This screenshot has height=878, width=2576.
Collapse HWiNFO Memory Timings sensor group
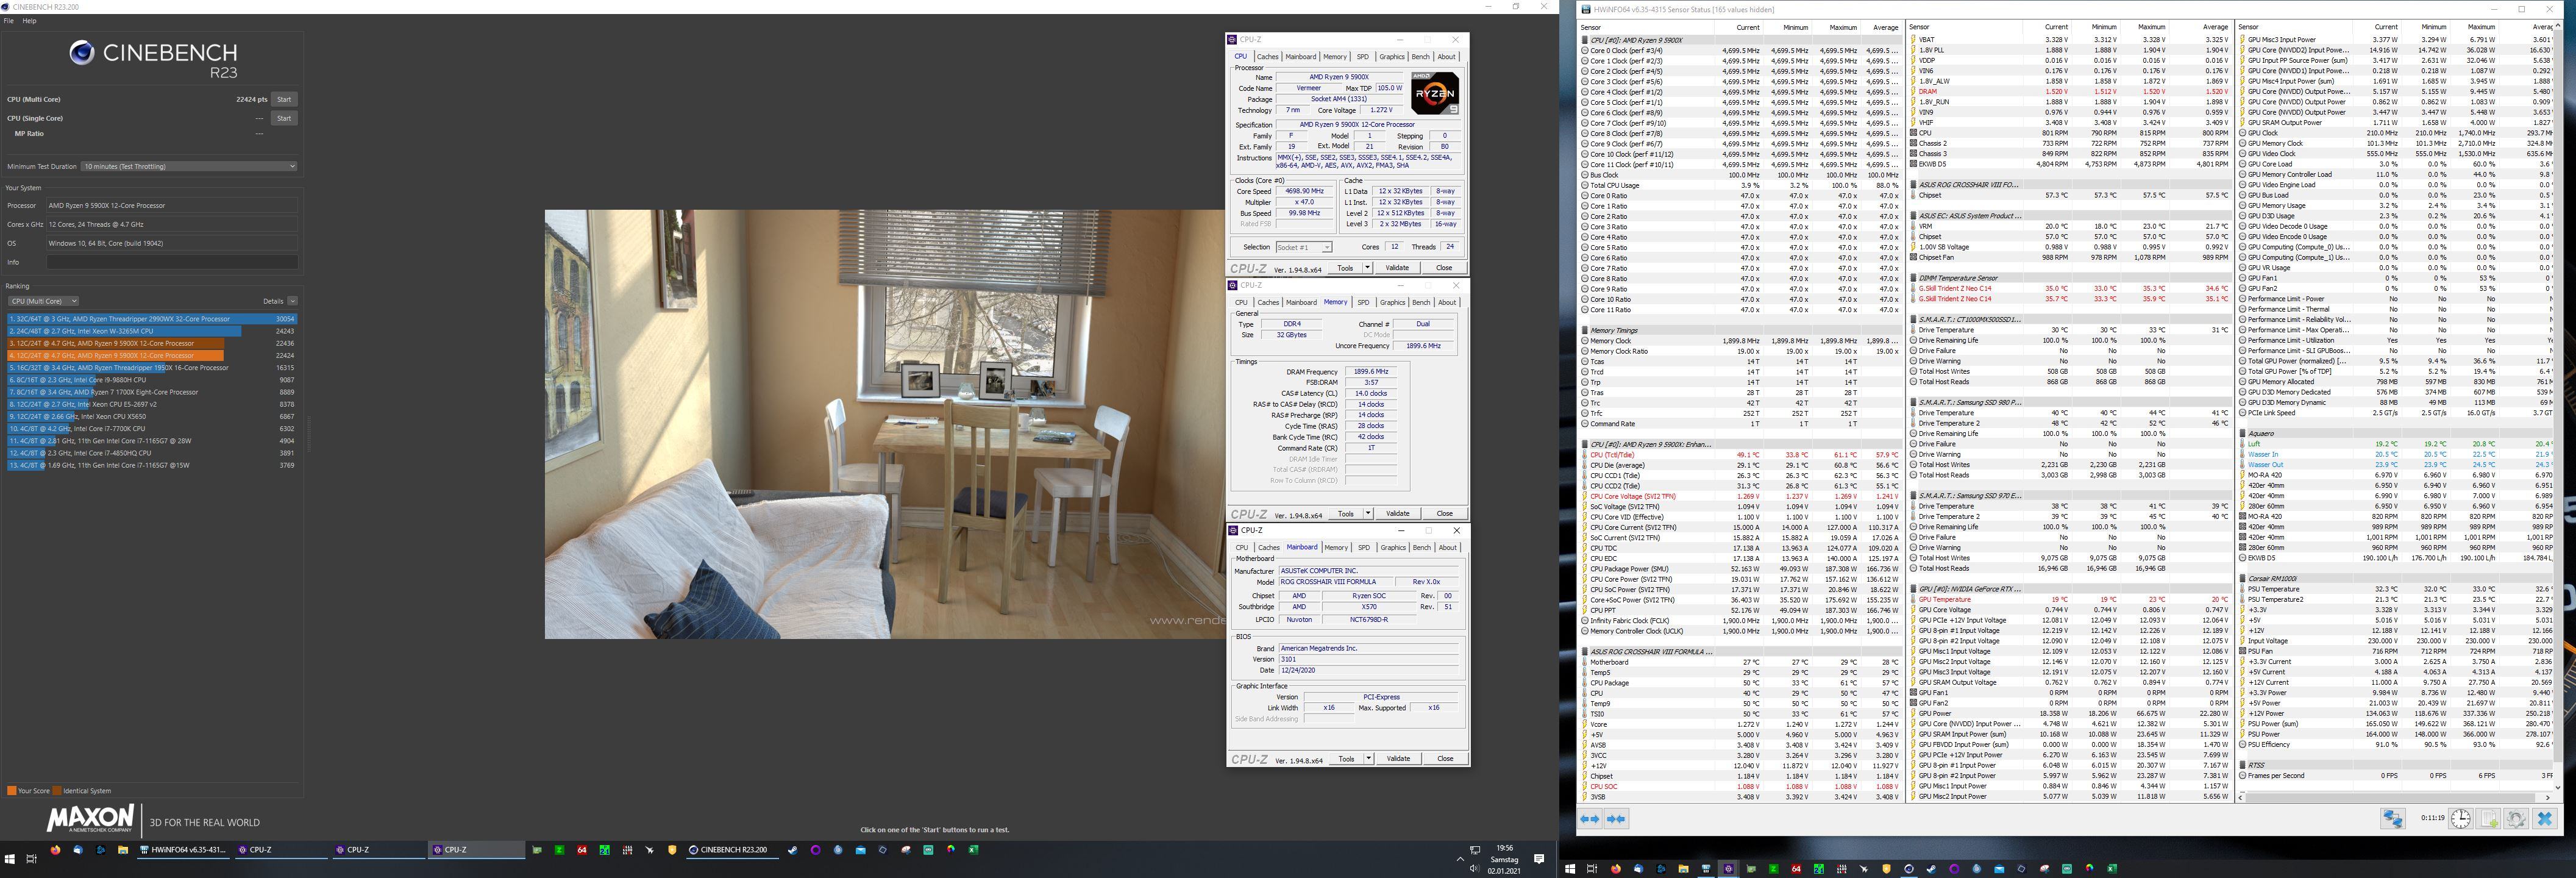pyautogui.click(x=1585, y=330)
